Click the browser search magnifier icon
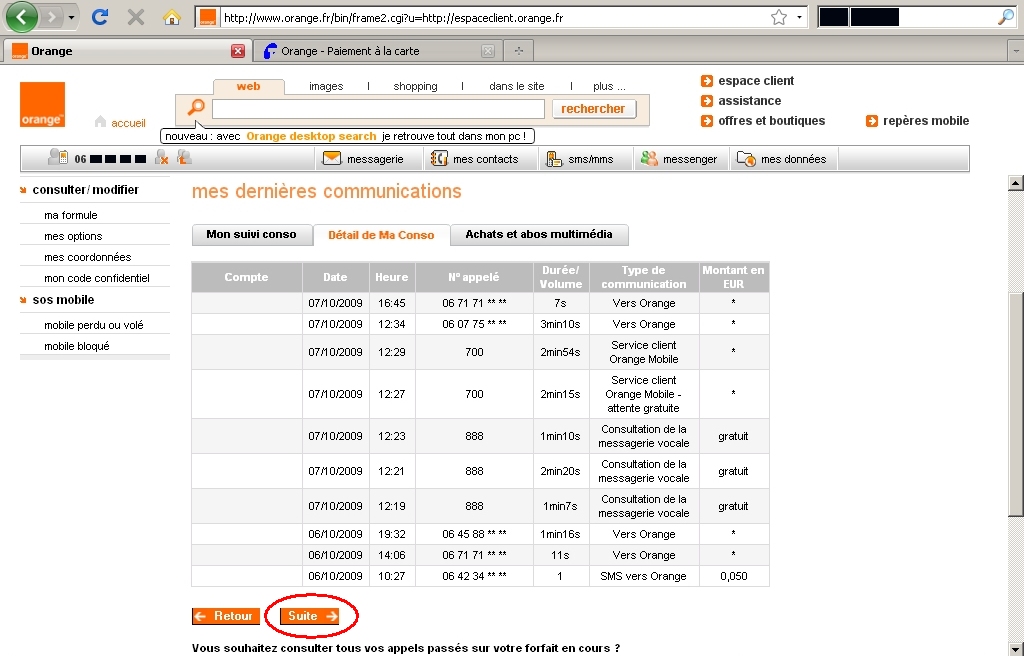This screenshot has height=656, width=1024. click(x=1006, y=18)
